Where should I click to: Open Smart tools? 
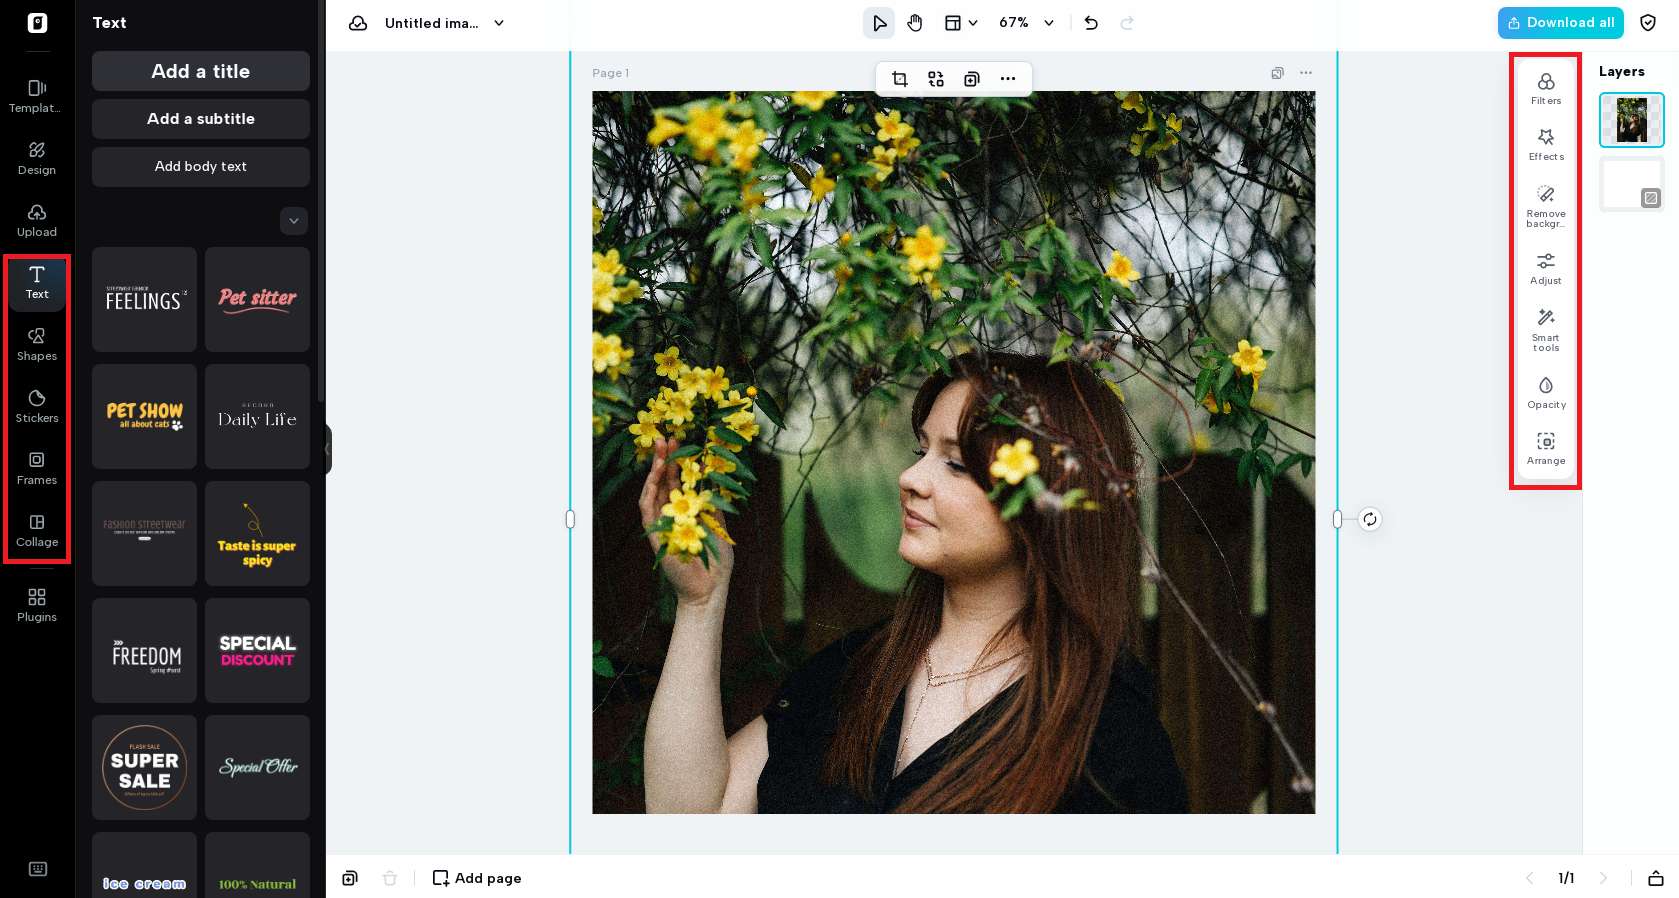(x=1546, y=329)
